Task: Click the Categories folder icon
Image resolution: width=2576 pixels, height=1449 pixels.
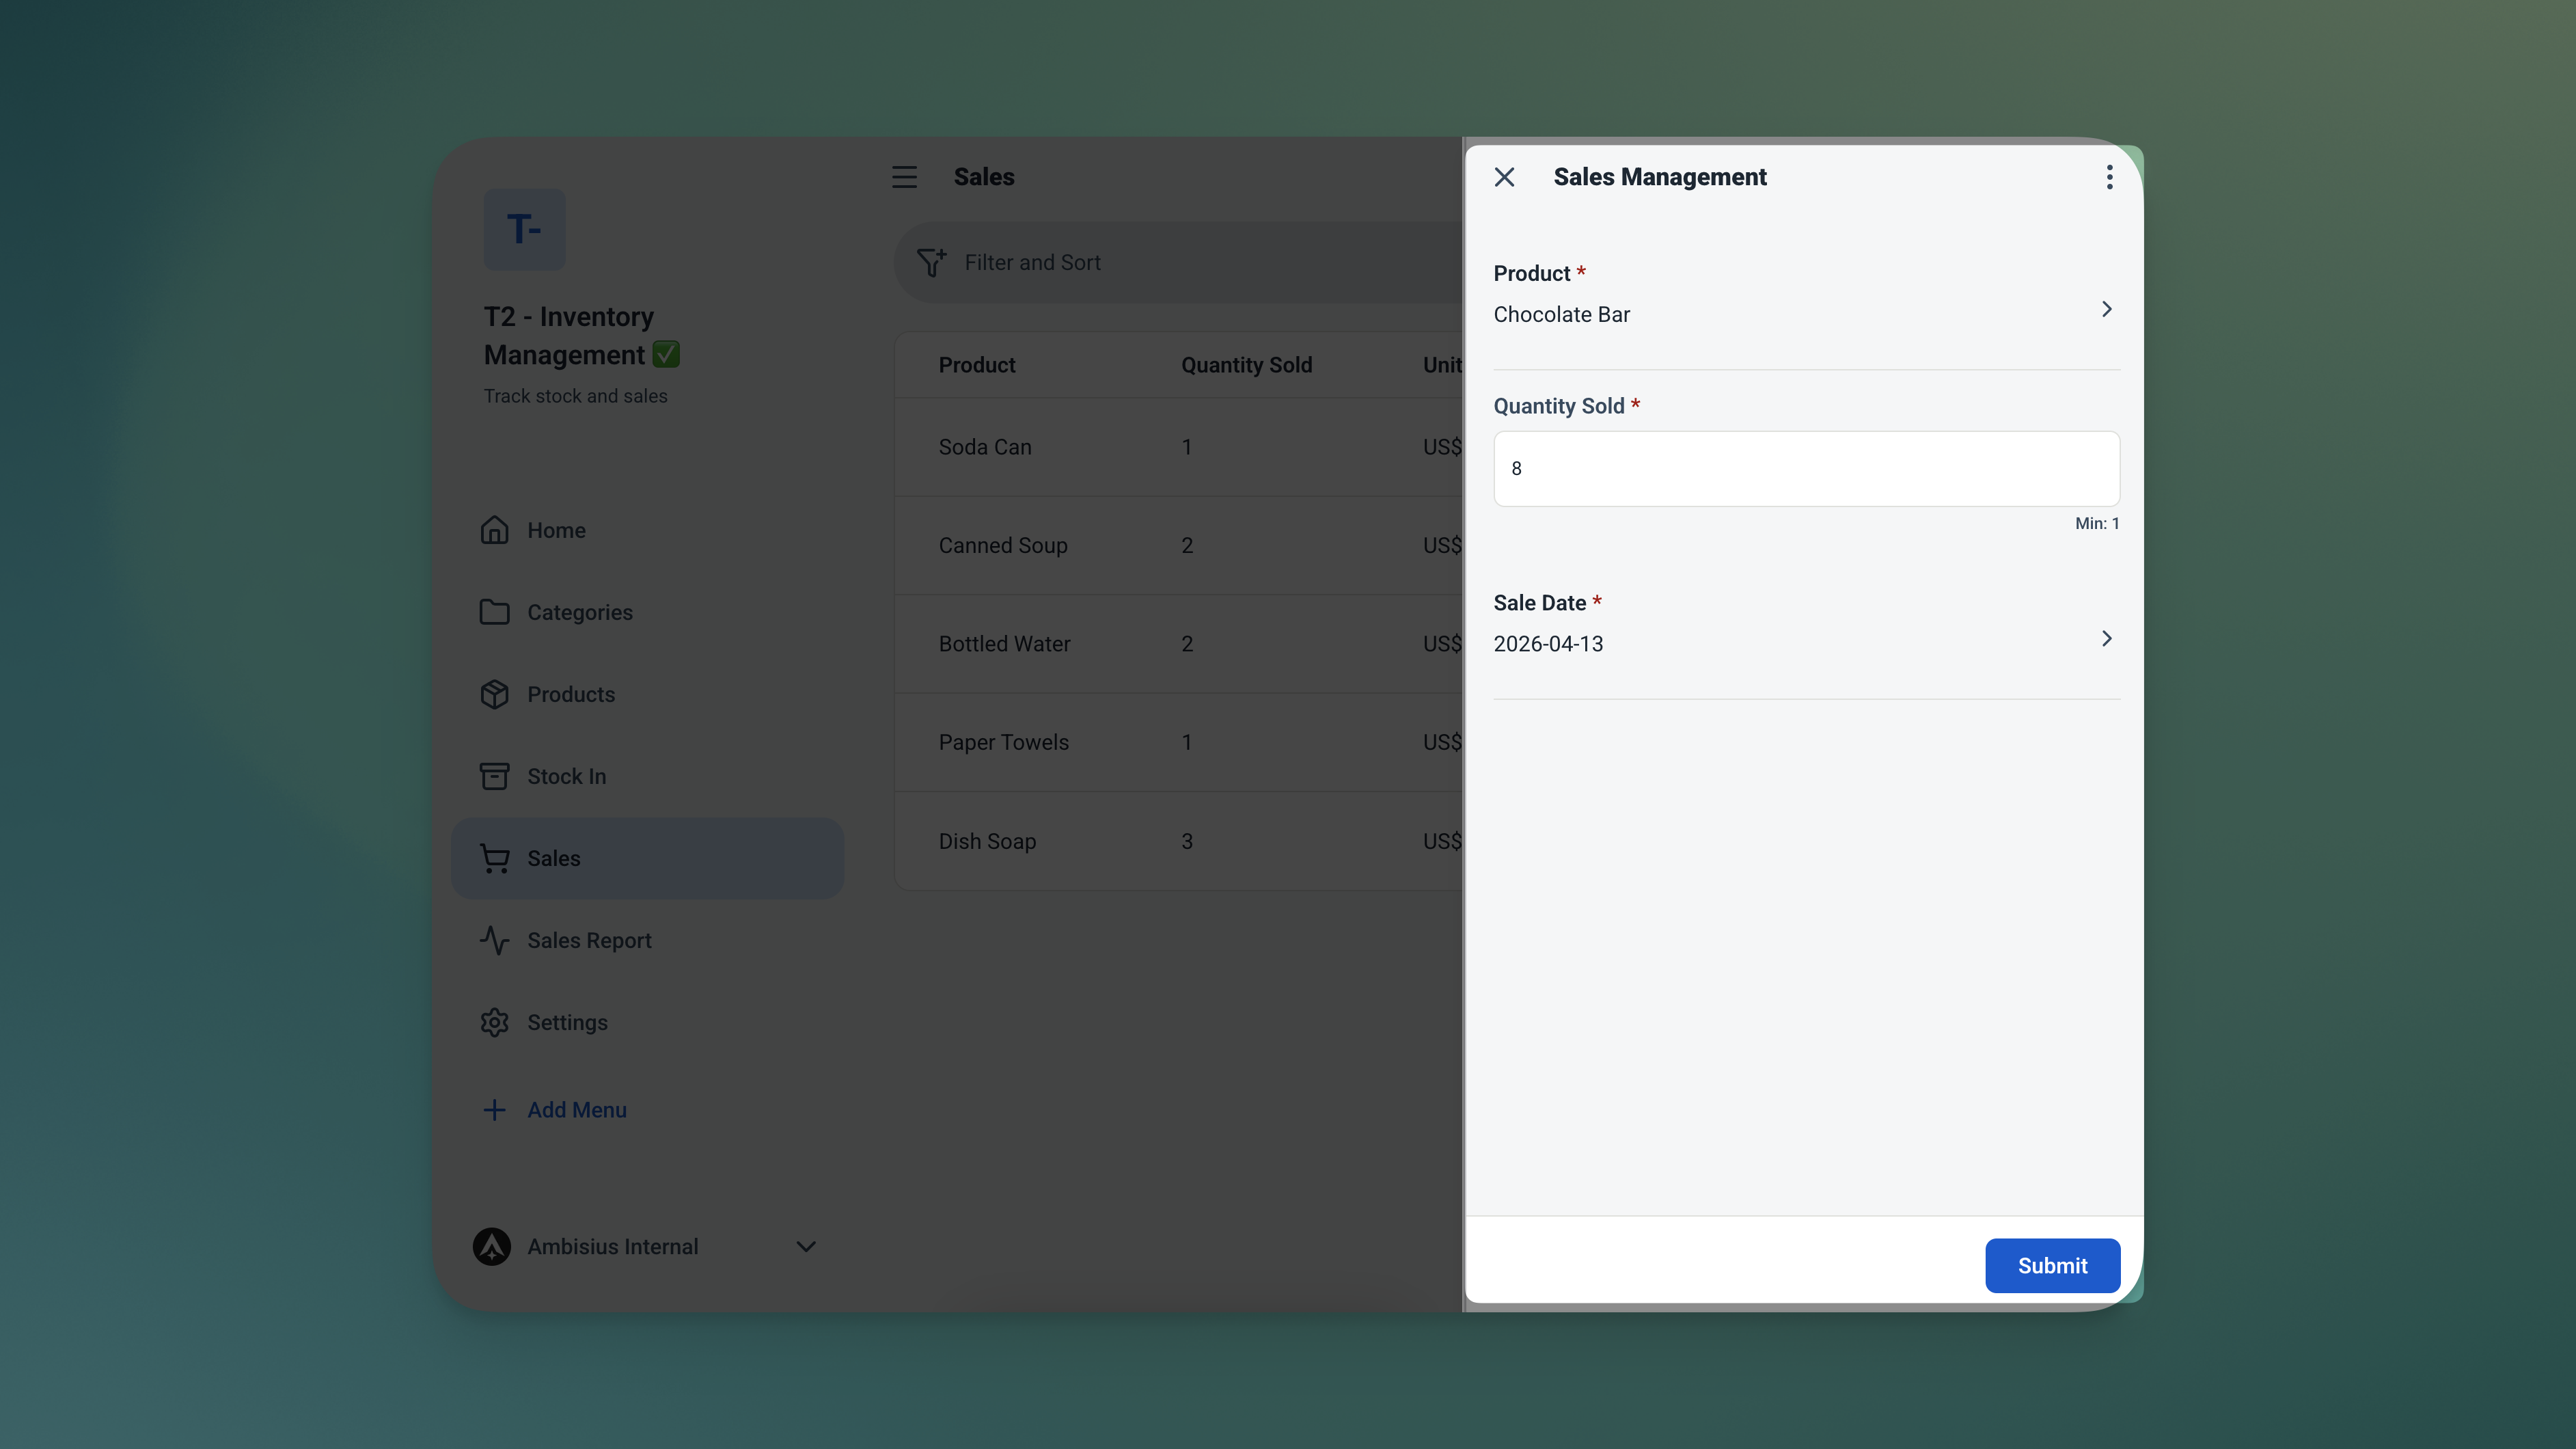Action: tap(494, 612)
